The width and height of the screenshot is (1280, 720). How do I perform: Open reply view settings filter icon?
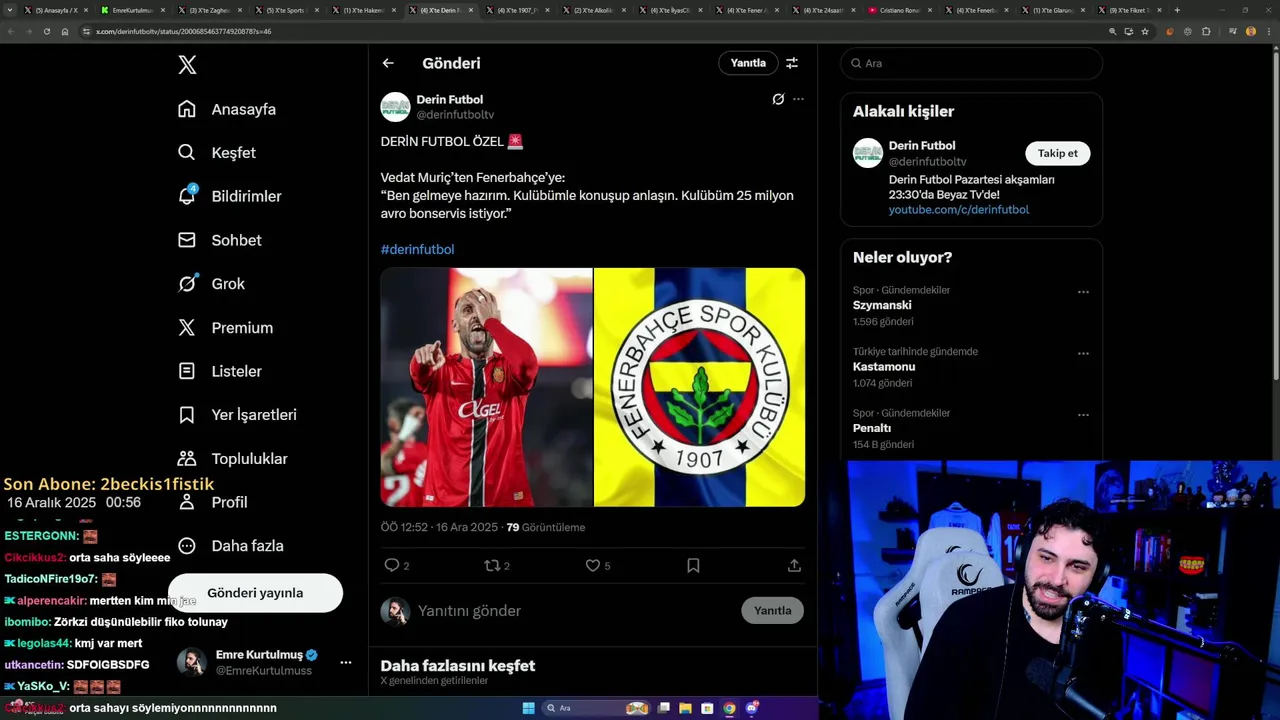pyautogui.click(x=792, y=63)
